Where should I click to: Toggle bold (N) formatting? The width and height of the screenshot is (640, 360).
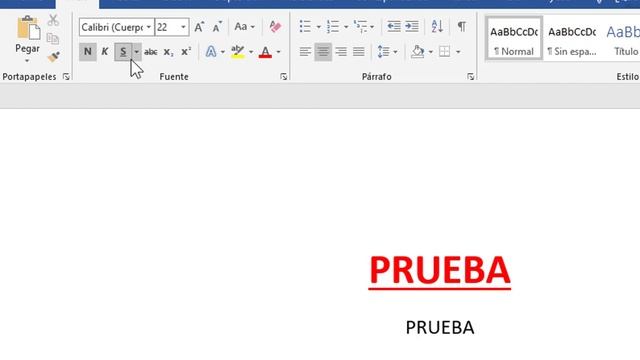click(x=87, y=52)
